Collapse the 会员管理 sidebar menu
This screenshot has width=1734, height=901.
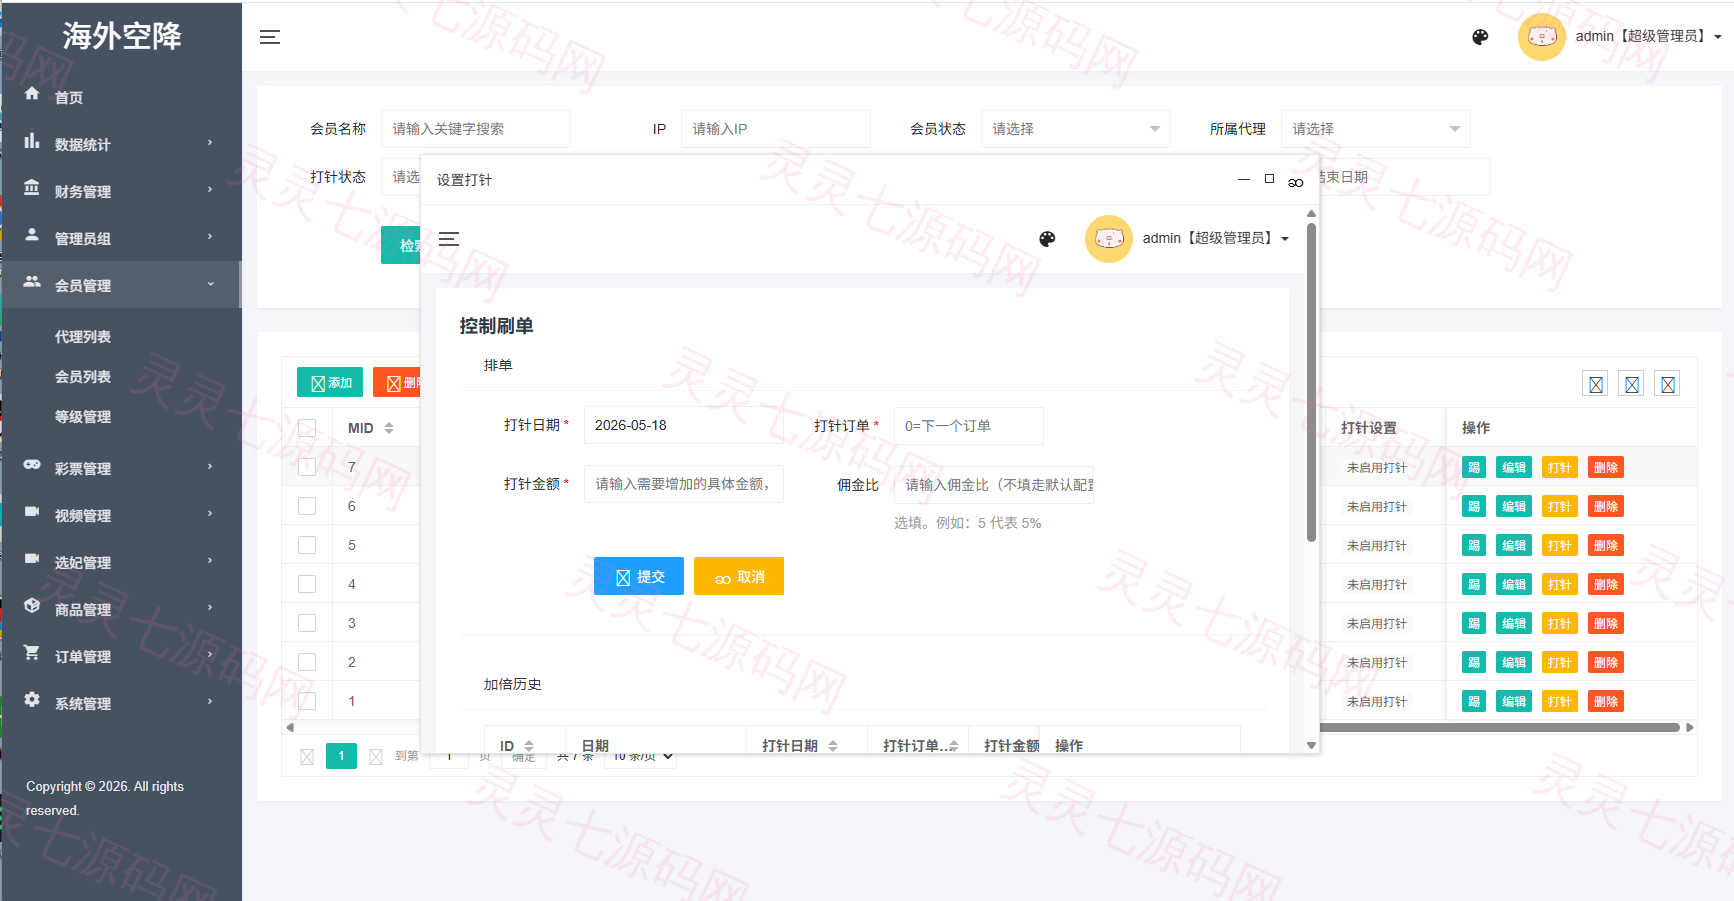121,285
